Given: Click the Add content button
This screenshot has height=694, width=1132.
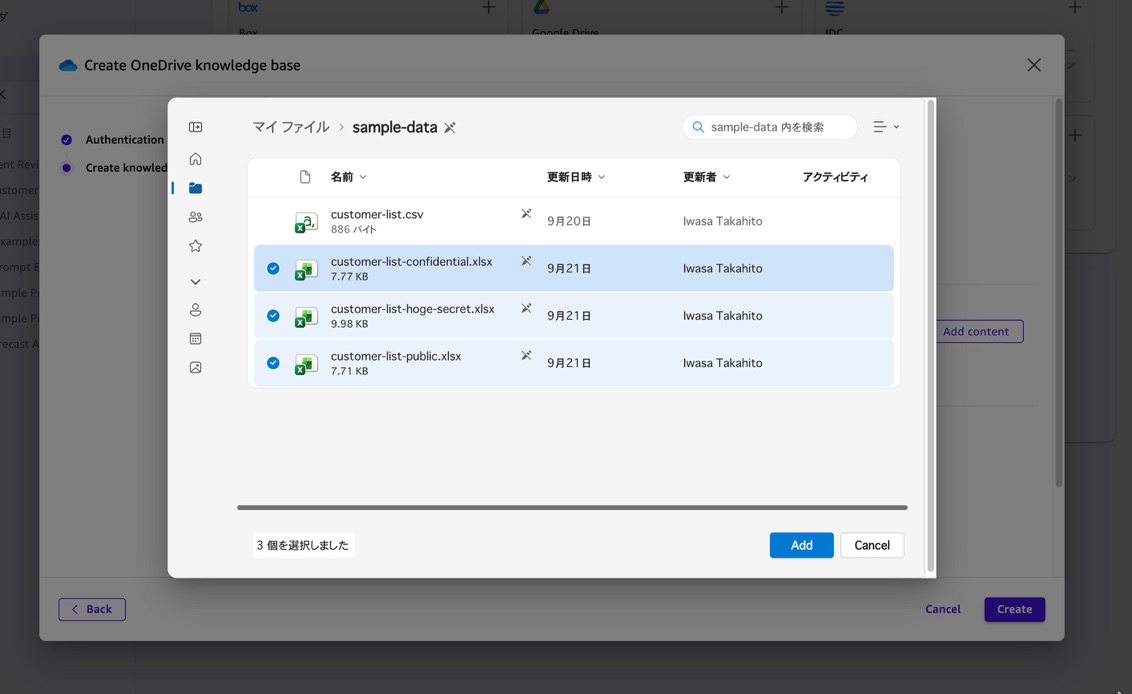Looking at the screenshot, I should point(980,331).
